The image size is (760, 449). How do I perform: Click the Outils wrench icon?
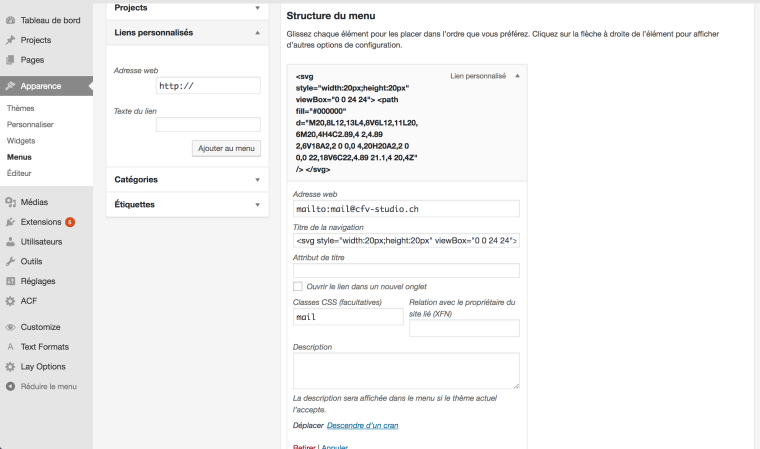(10, 261)
